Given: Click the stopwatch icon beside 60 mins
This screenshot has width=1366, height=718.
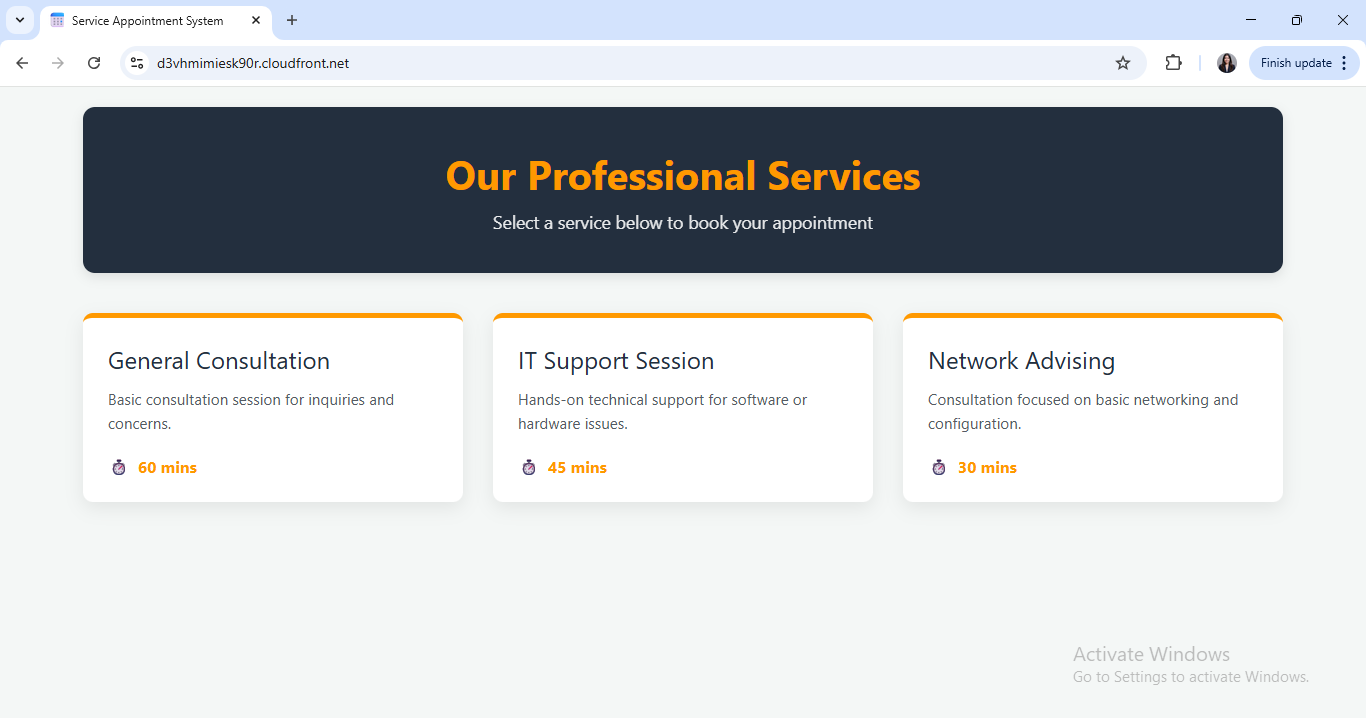Looking at the screenshot, I should (x=119, y=468).
